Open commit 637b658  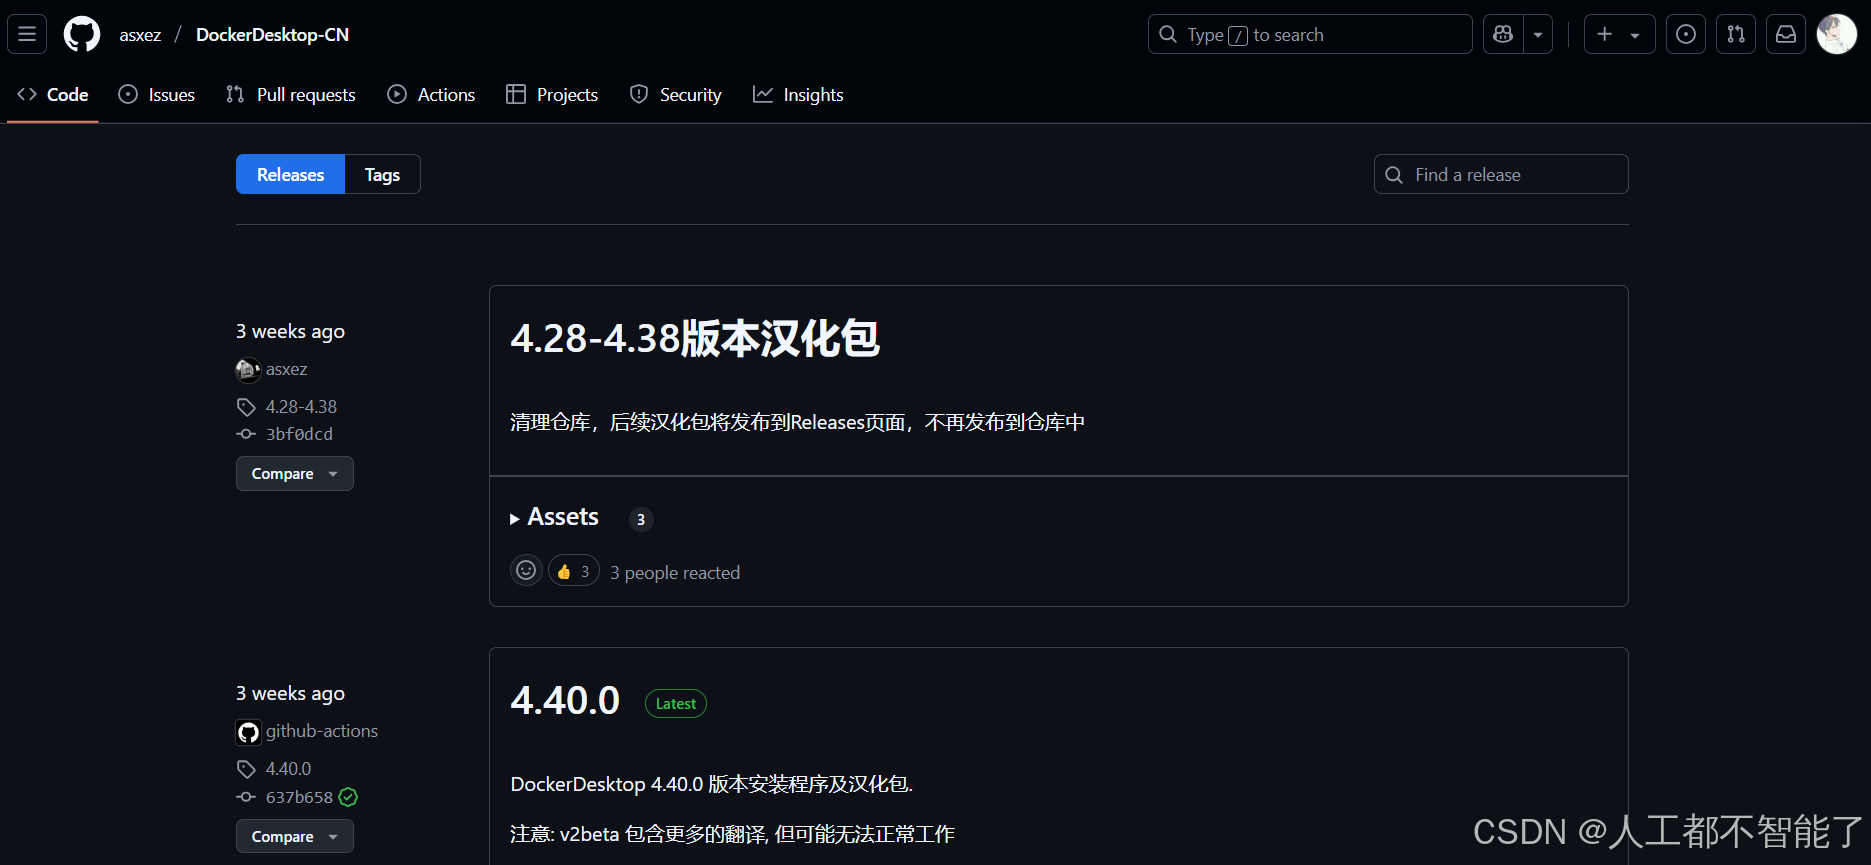click(299, 797)
